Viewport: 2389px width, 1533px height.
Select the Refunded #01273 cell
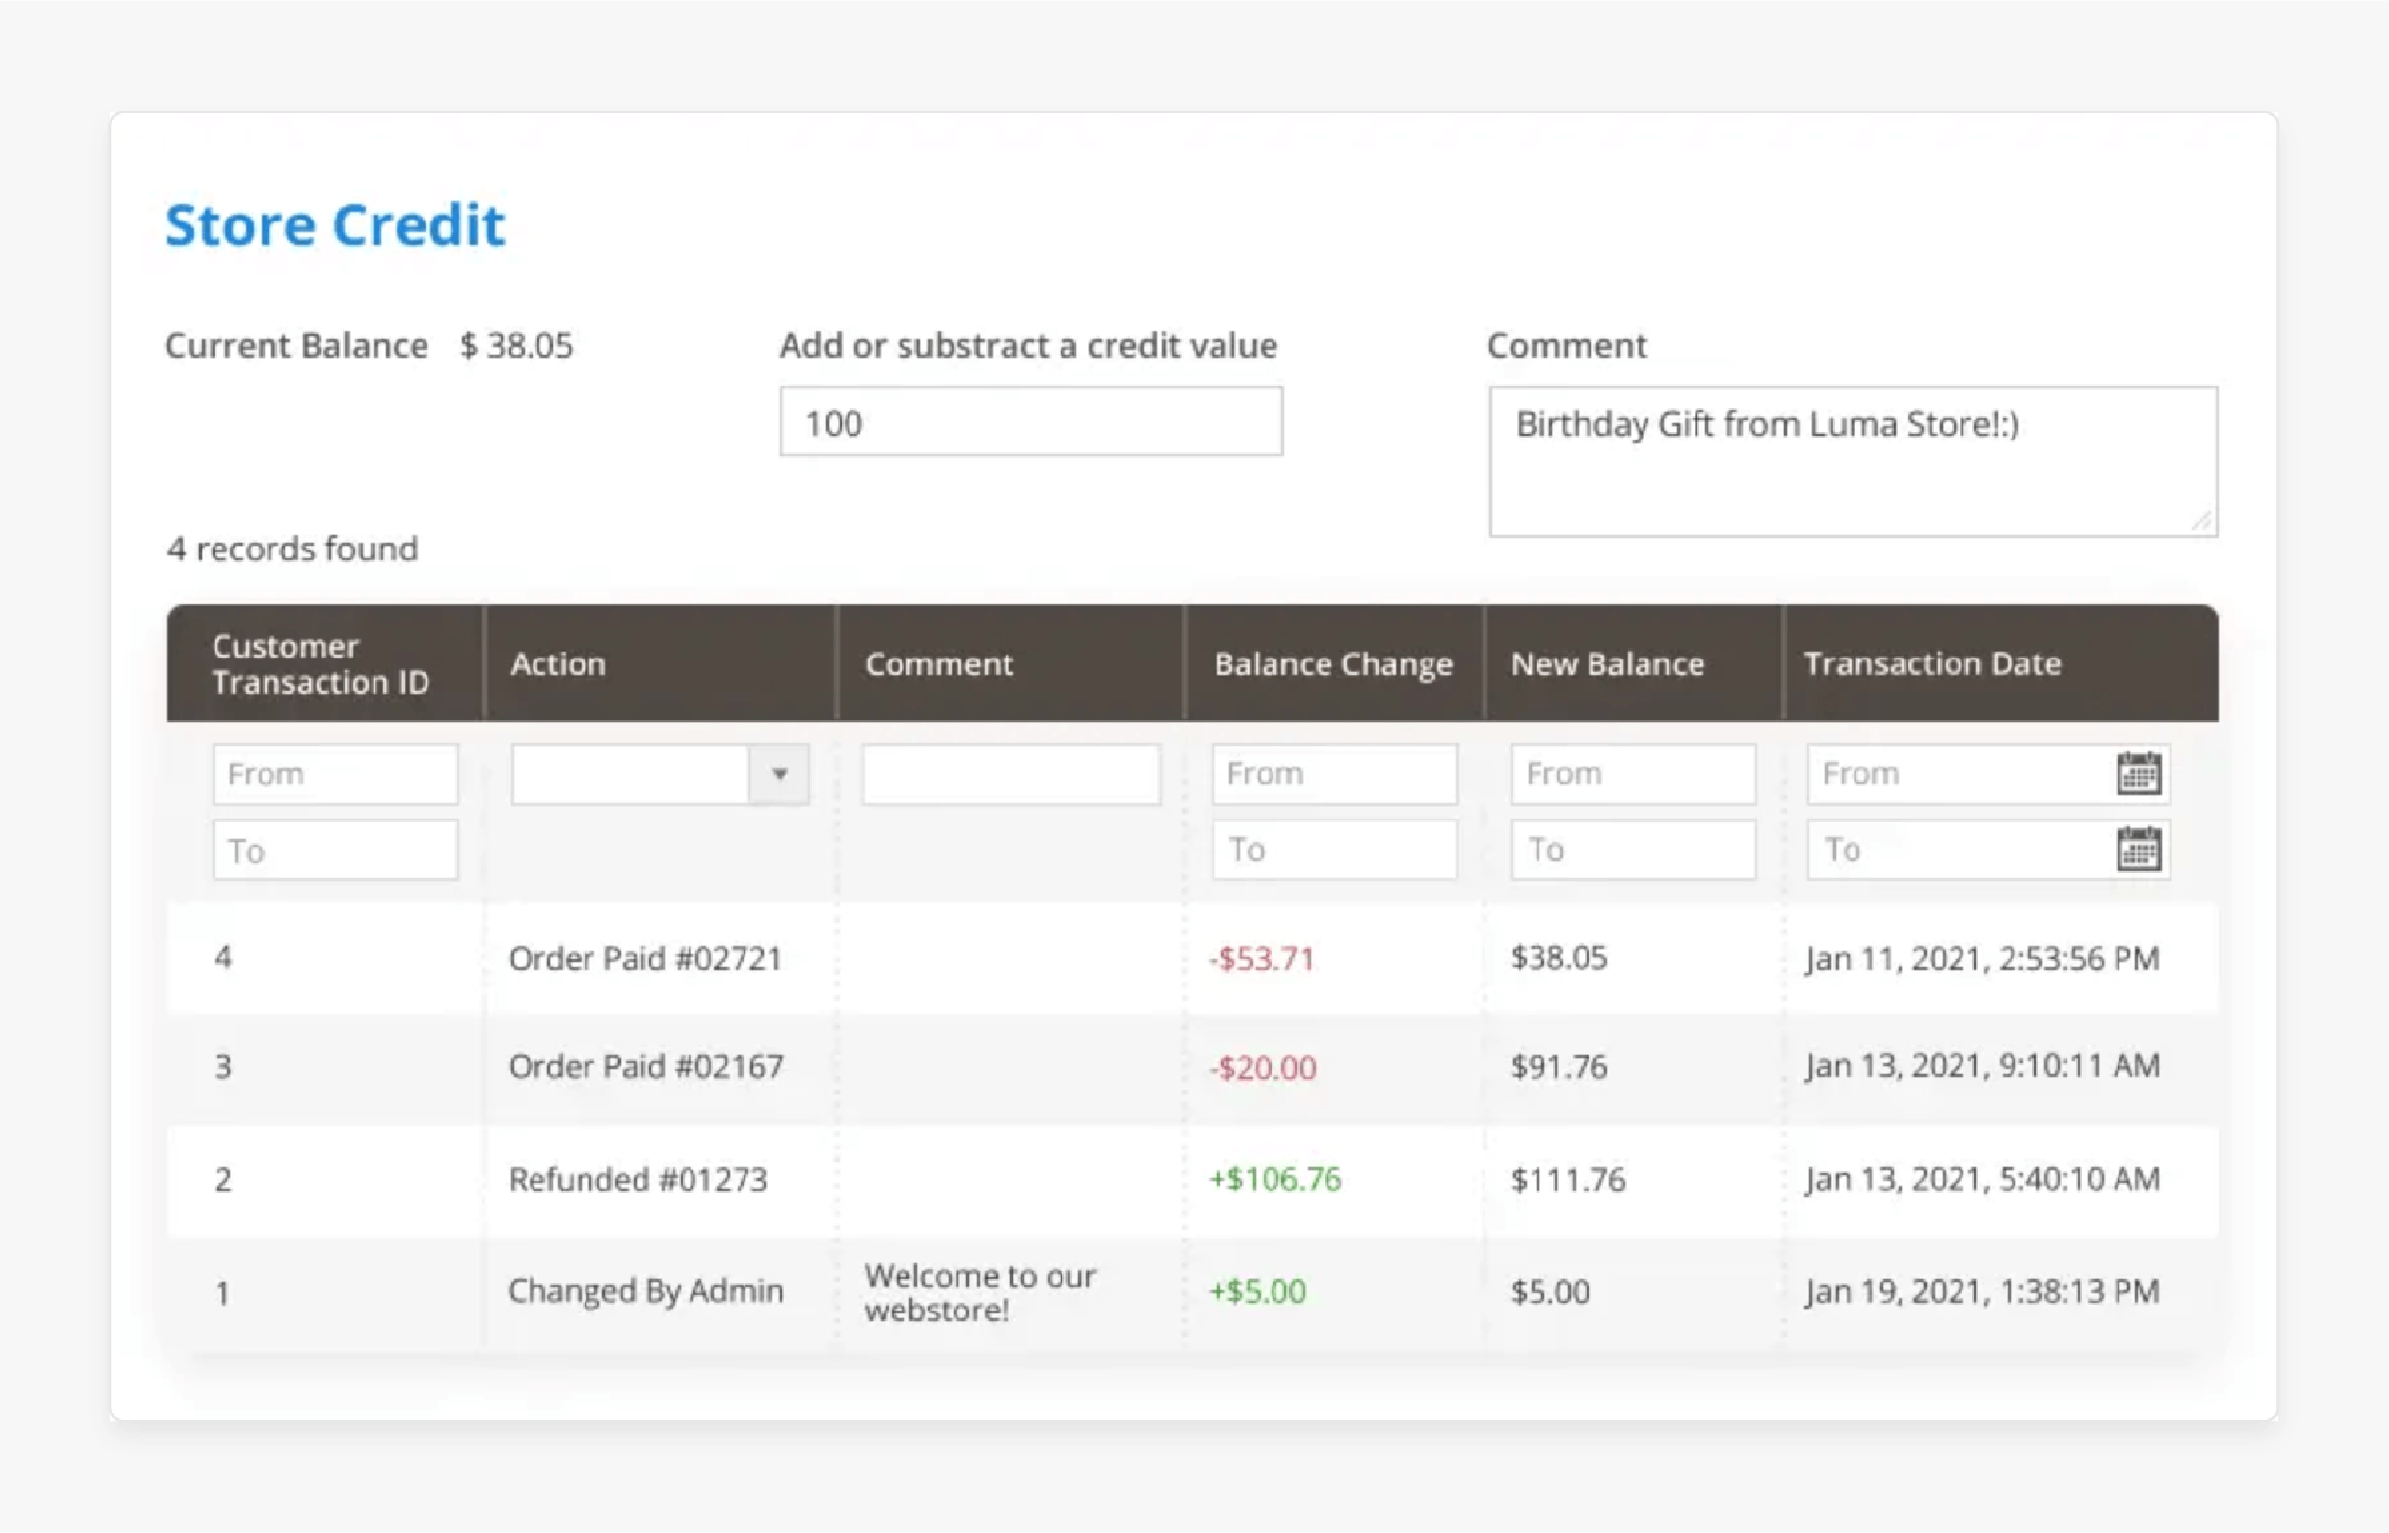638,1179
